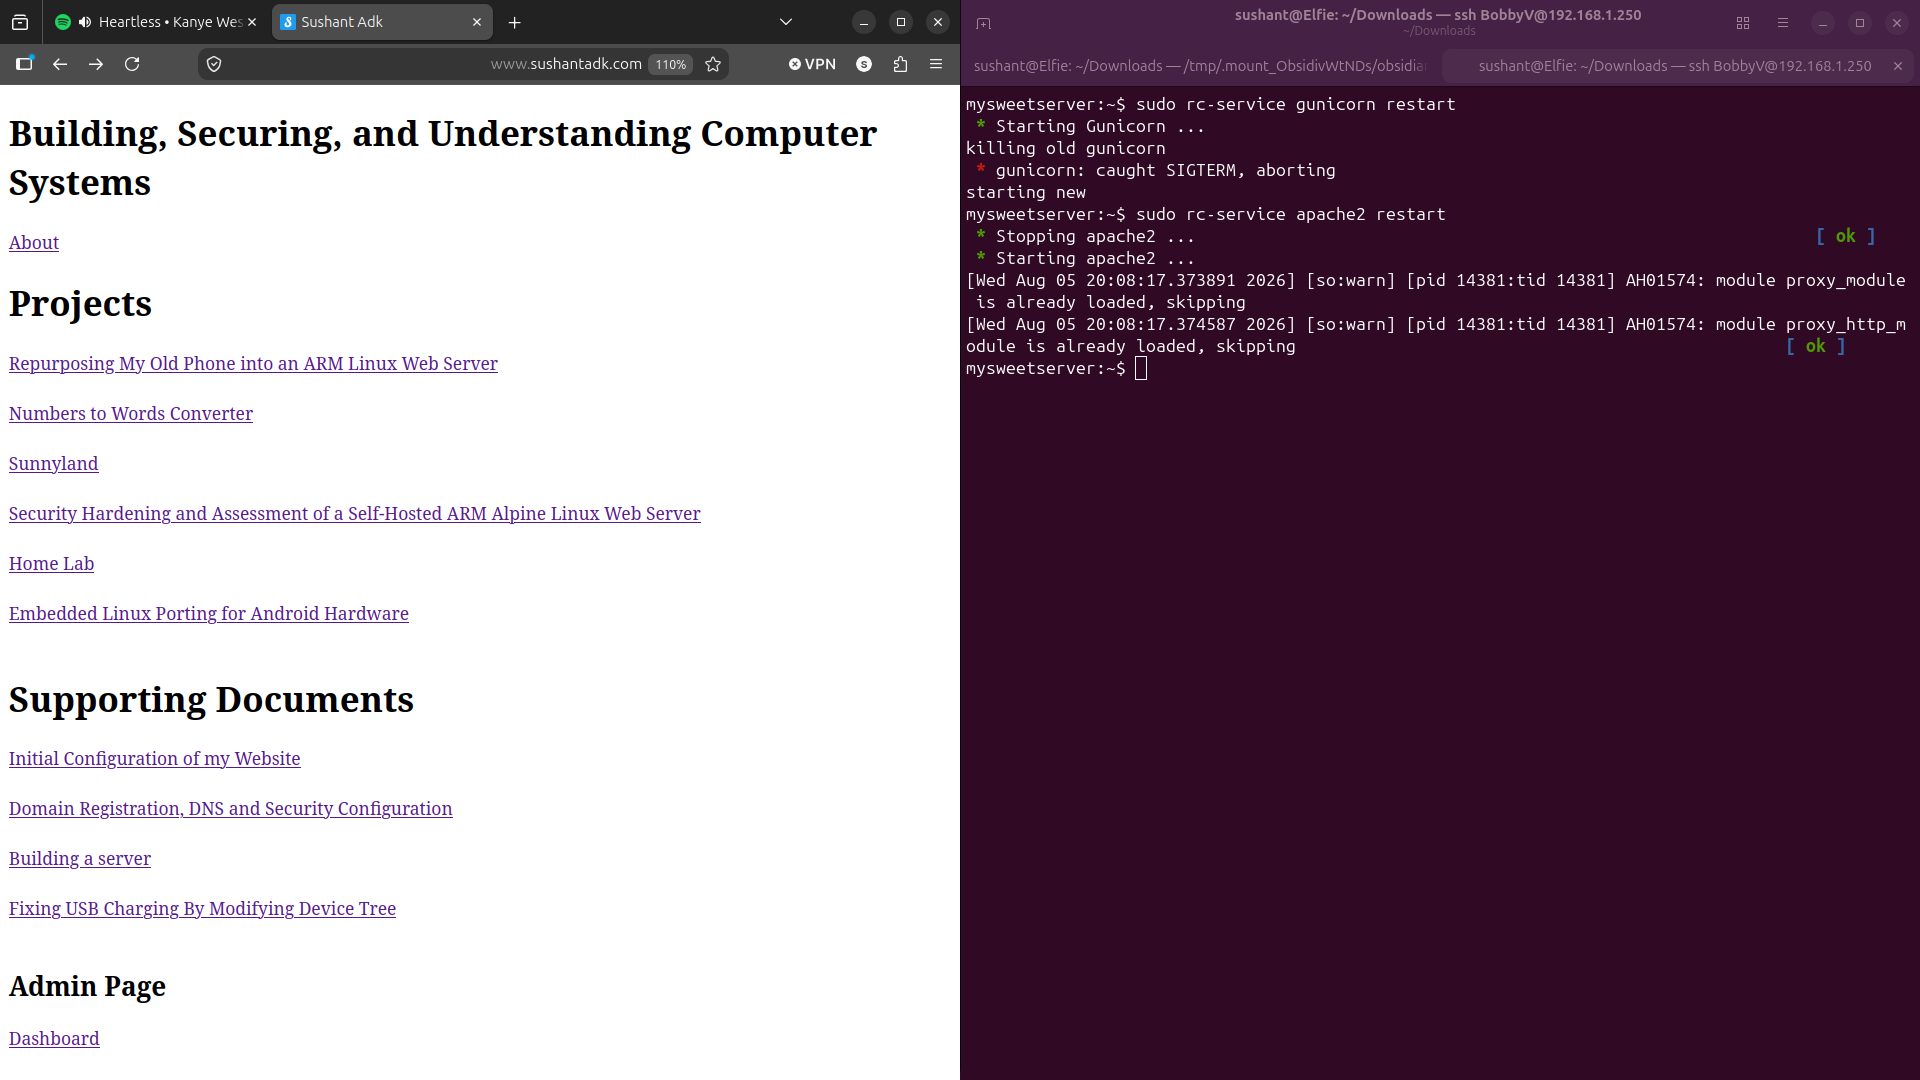This screenshot has width=1920, height=1080.
Task: Open the browser extensions icon
Action: pyautogui.click(x=900, y=64)
